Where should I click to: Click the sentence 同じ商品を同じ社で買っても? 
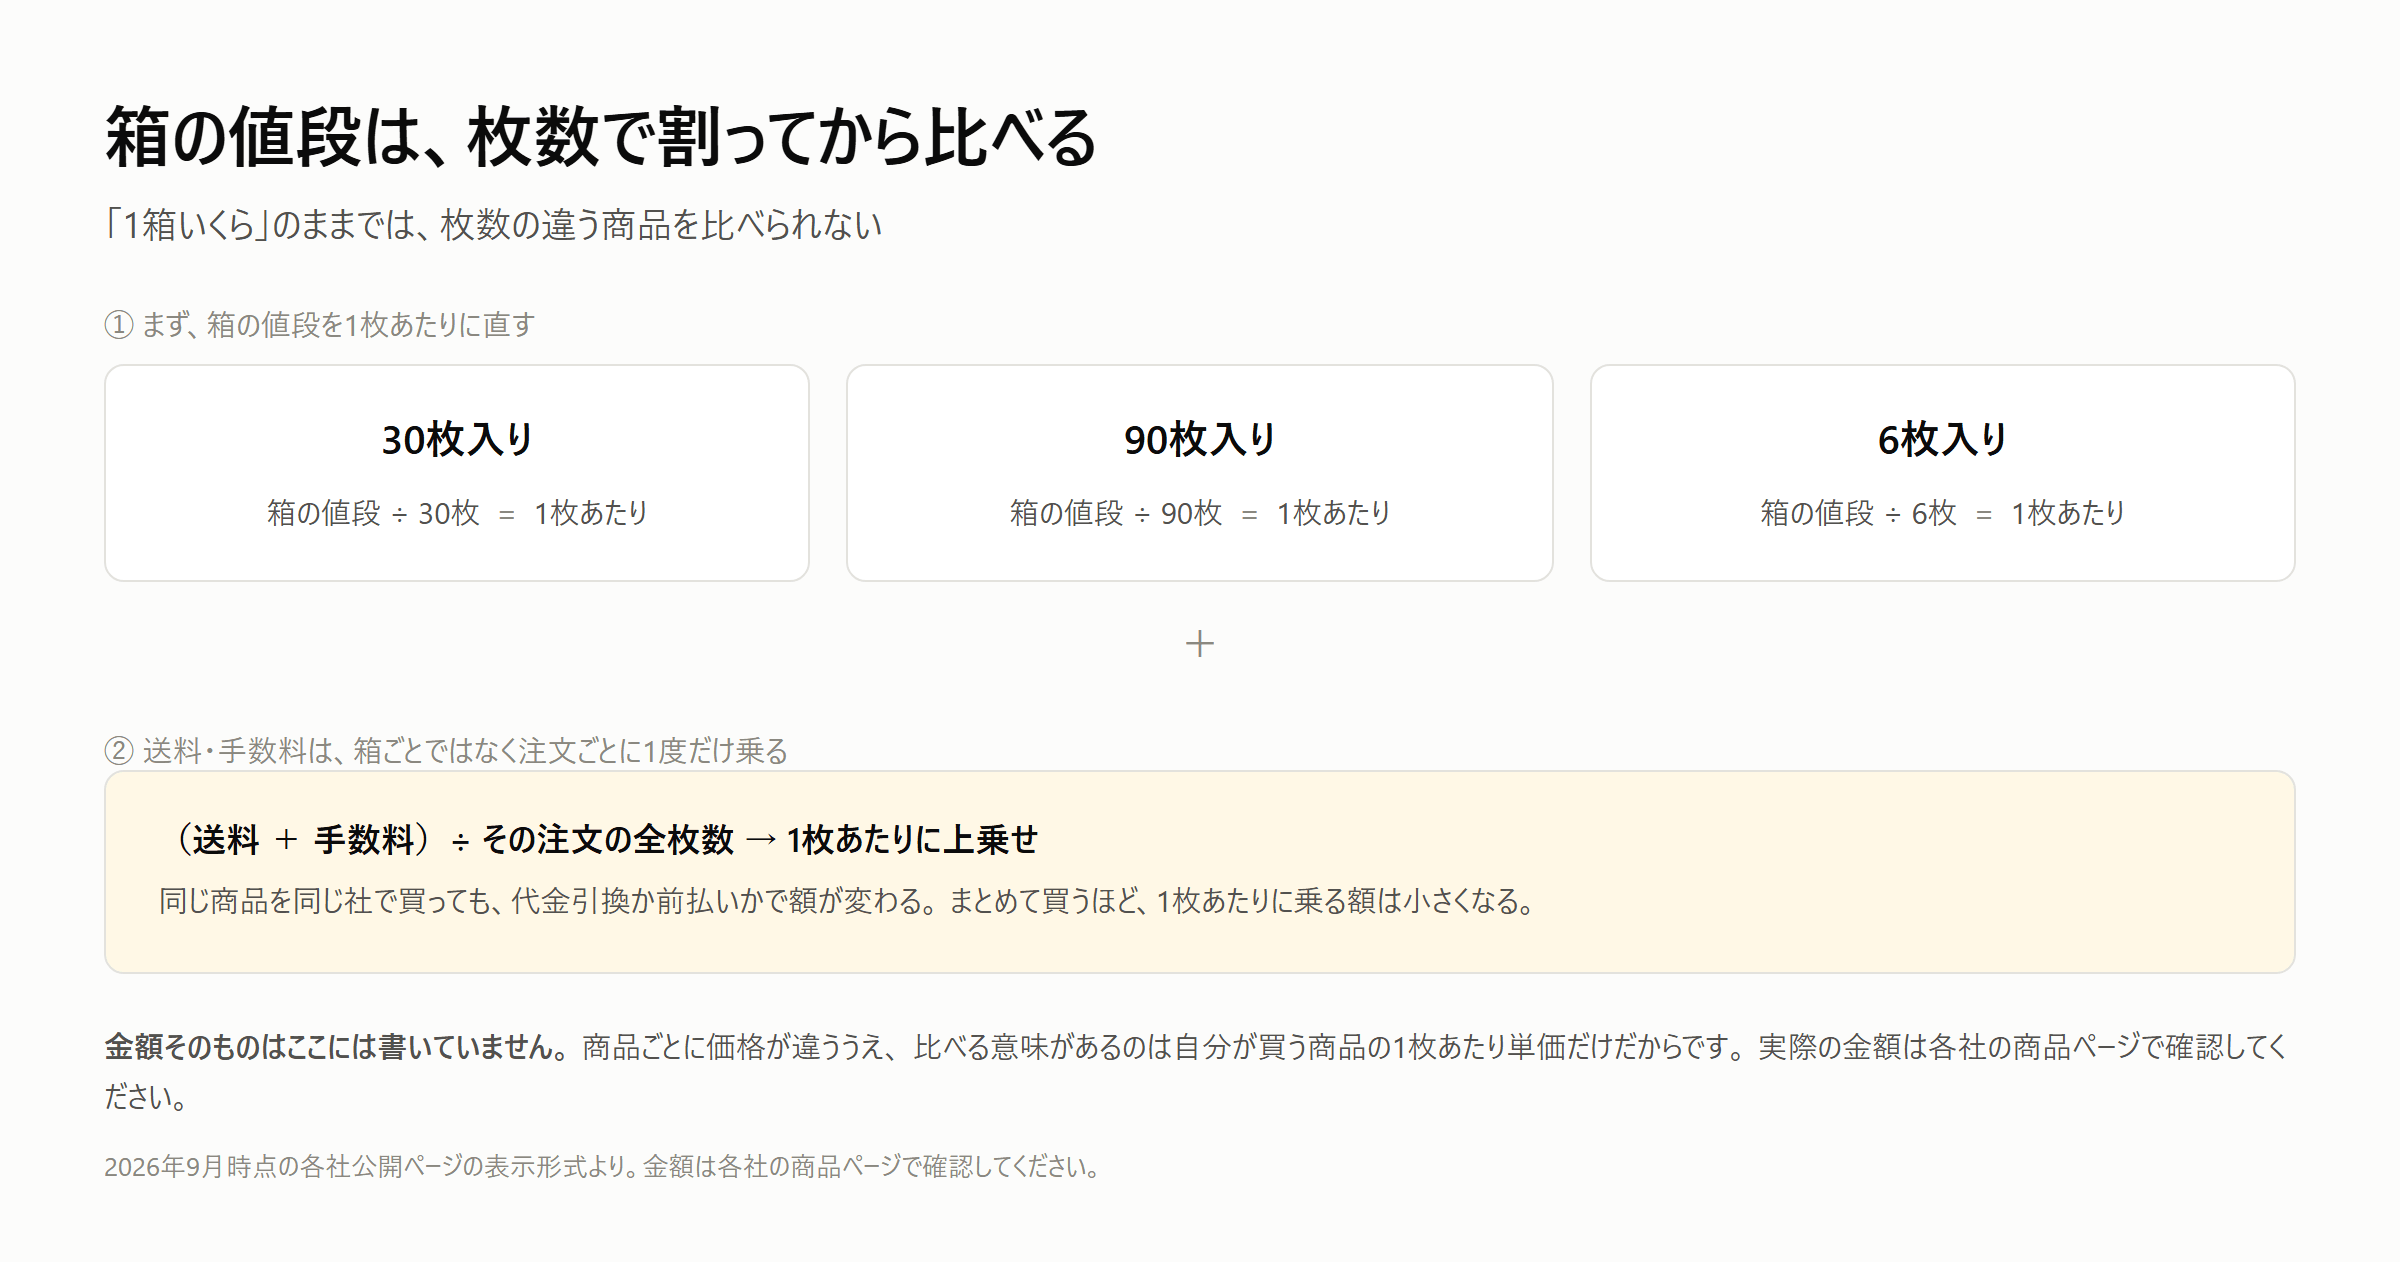tap(848, 901)
